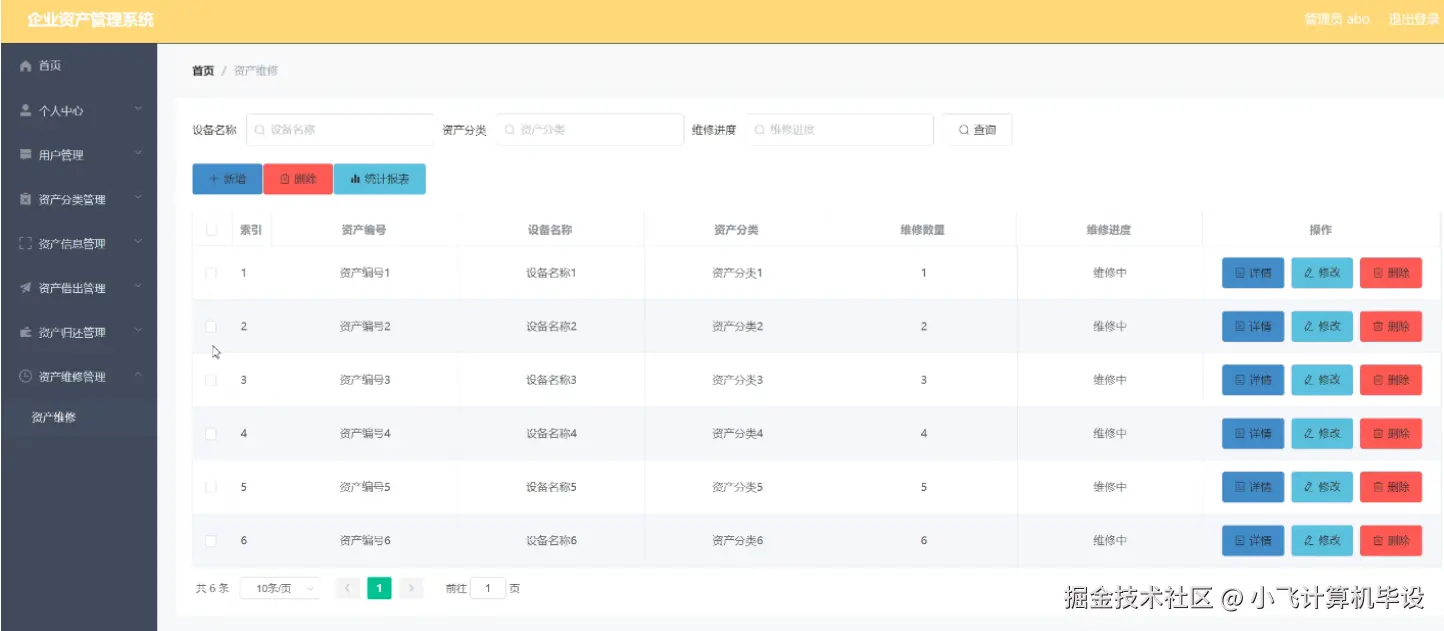Click the chart icon on 统计报表 button
The width and height of the screenshot is (1444, 631).
pyautogui.click(x=355, y=179)
